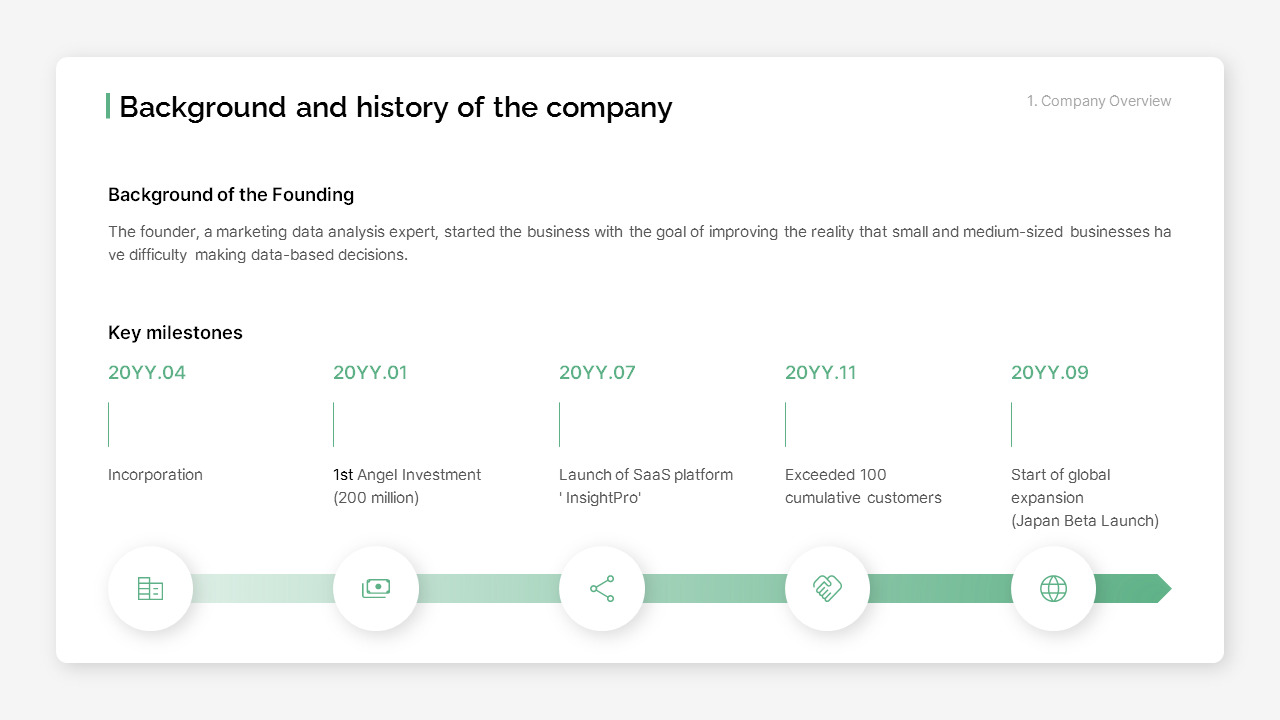The height and width of the screenshot is (720, 1280).
Task: Click the 20YY.07 milestone date
Action: coord(597,373)
